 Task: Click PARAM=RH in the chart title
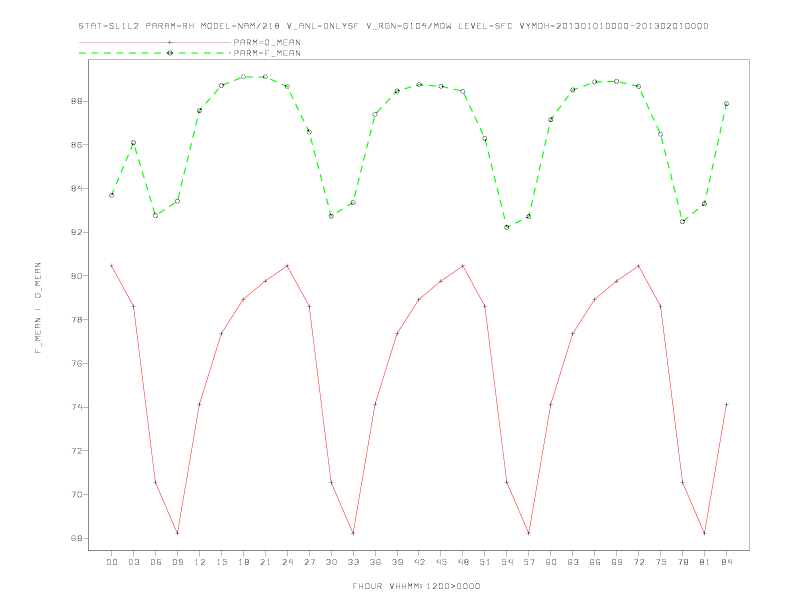point(170,26)
